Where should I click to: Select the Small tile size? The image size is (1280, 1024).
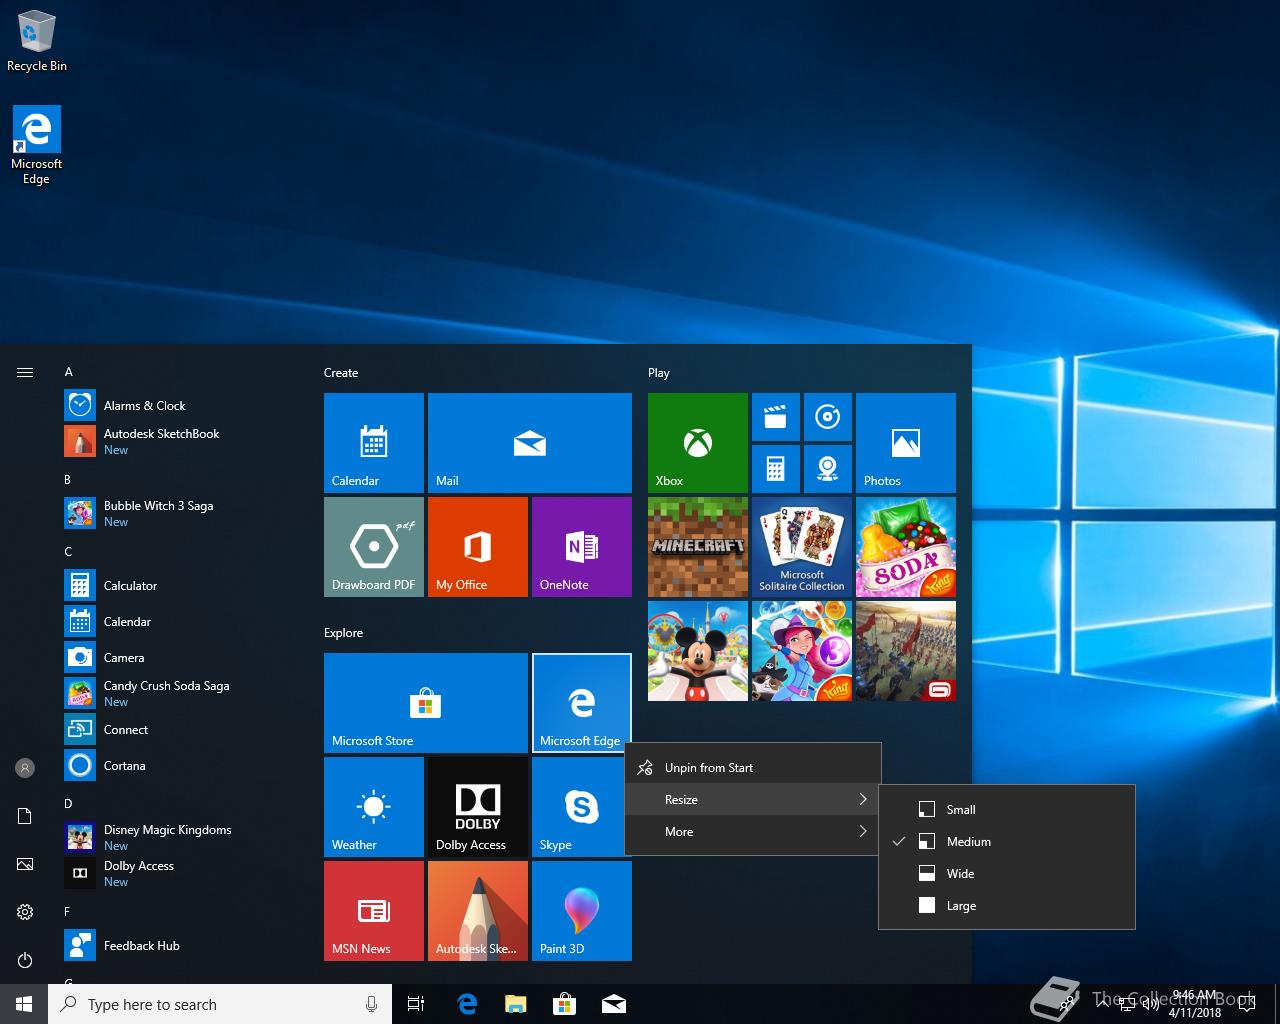(x=1007, y=809)
